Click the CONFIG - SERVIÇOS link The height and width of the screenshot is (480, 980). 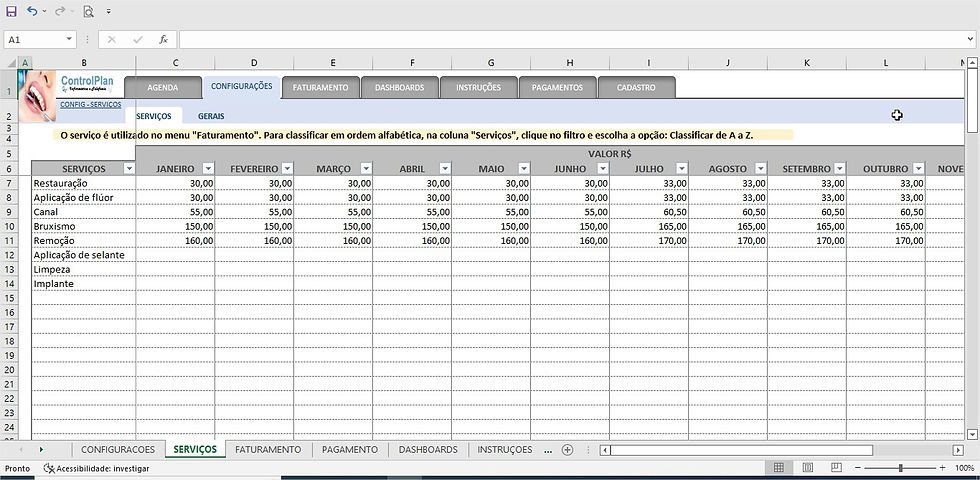(91, 104)
